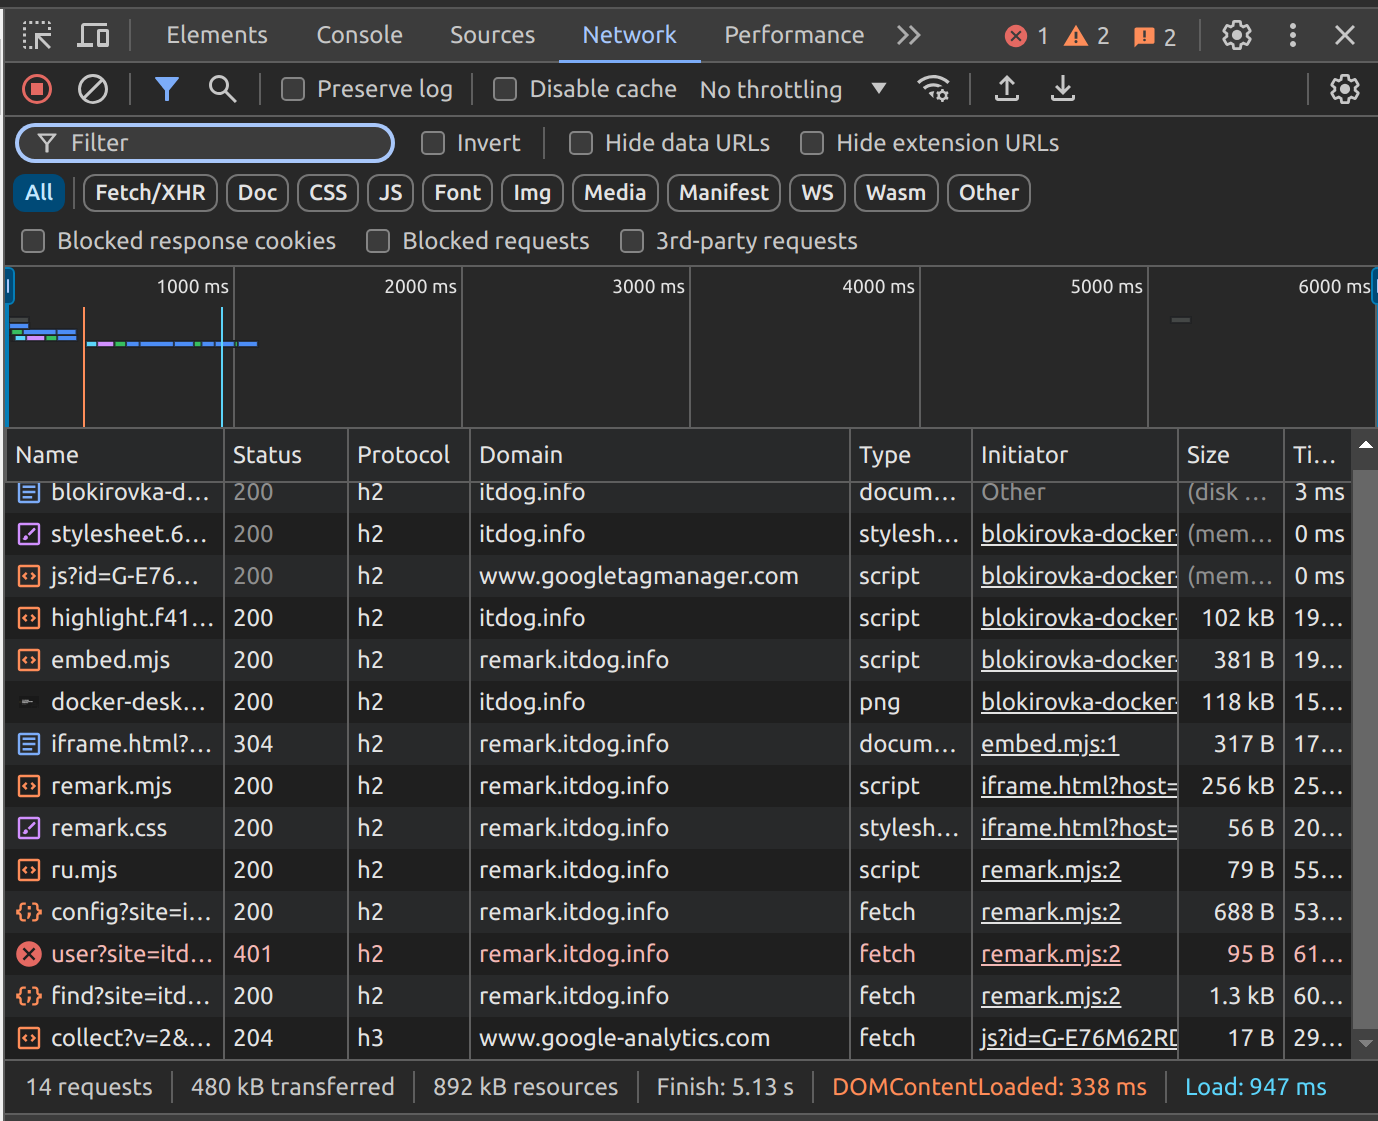Filter requests by Fetch/XHR
1378x1121 pixels.
[150, 193]
